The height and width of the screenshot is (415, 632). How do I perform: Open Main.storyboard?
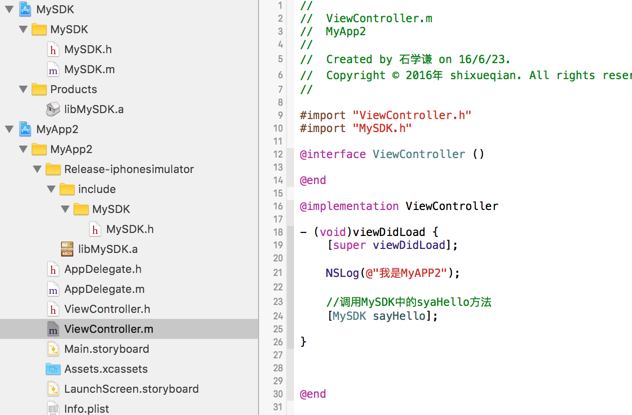pyautogui.click(x=107, y=349)
